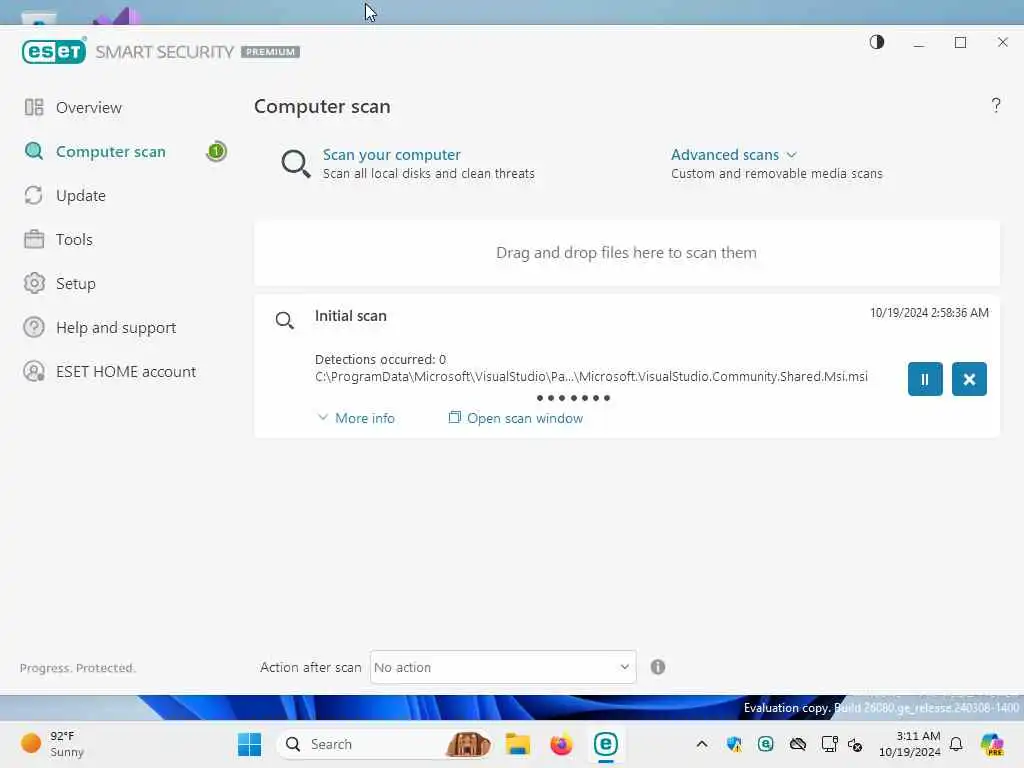
Task: Expand More info for the scan
Action: 356,418
